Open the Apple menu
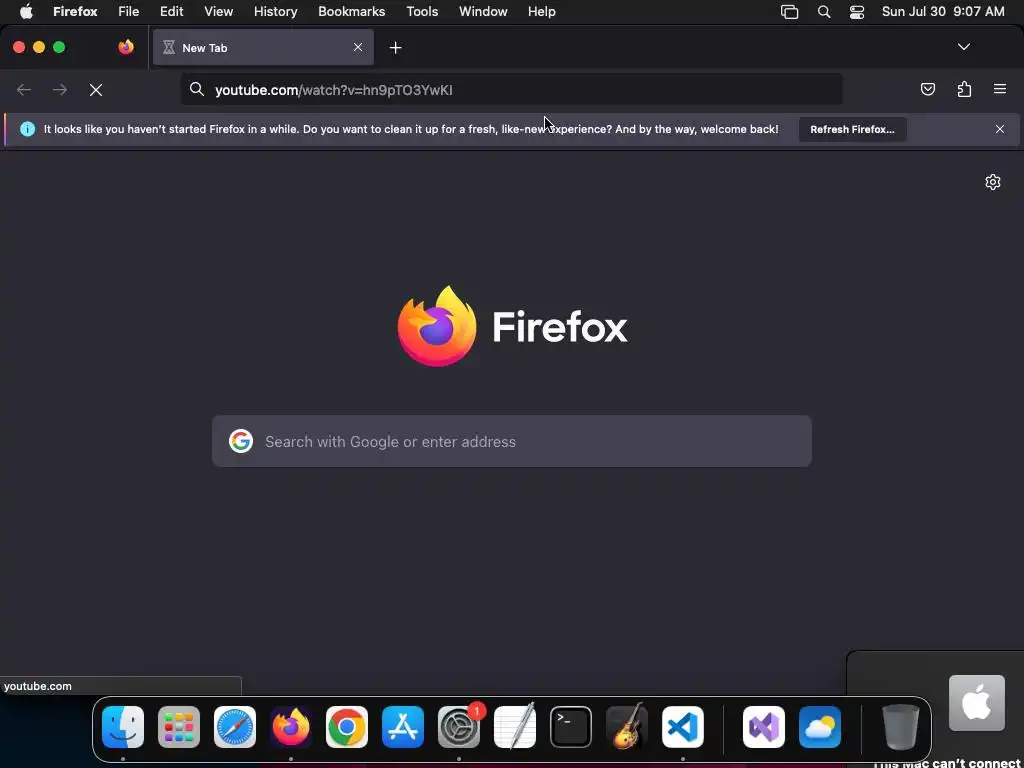This screenshot has width=1024, height=768. coord(26,12)
